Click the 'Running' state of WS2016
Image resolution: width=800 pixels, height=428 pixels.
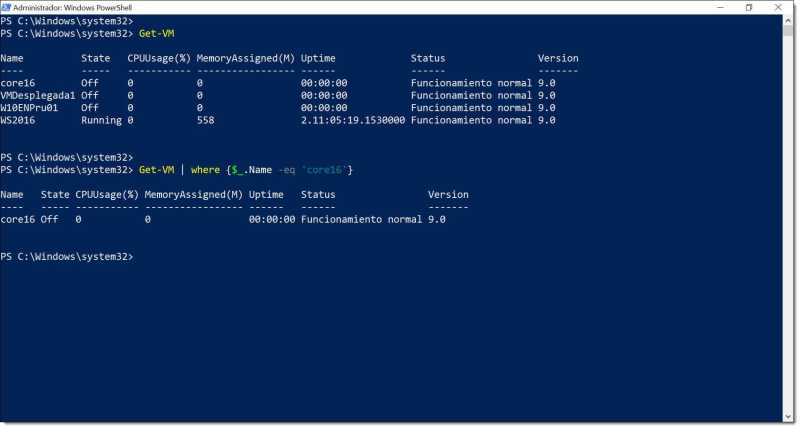tap(101, 121)
